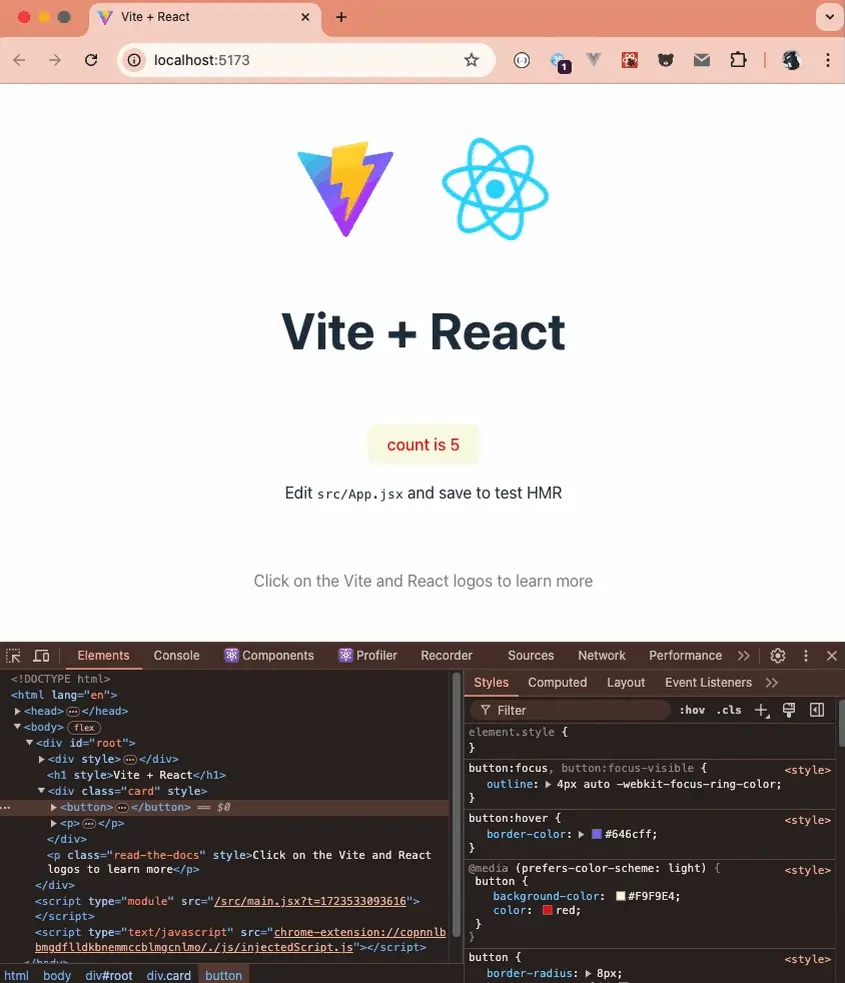This screenshot has width=845, height=983.
Task: Open the #646cff border color swatch
Action: pos(597,834)
